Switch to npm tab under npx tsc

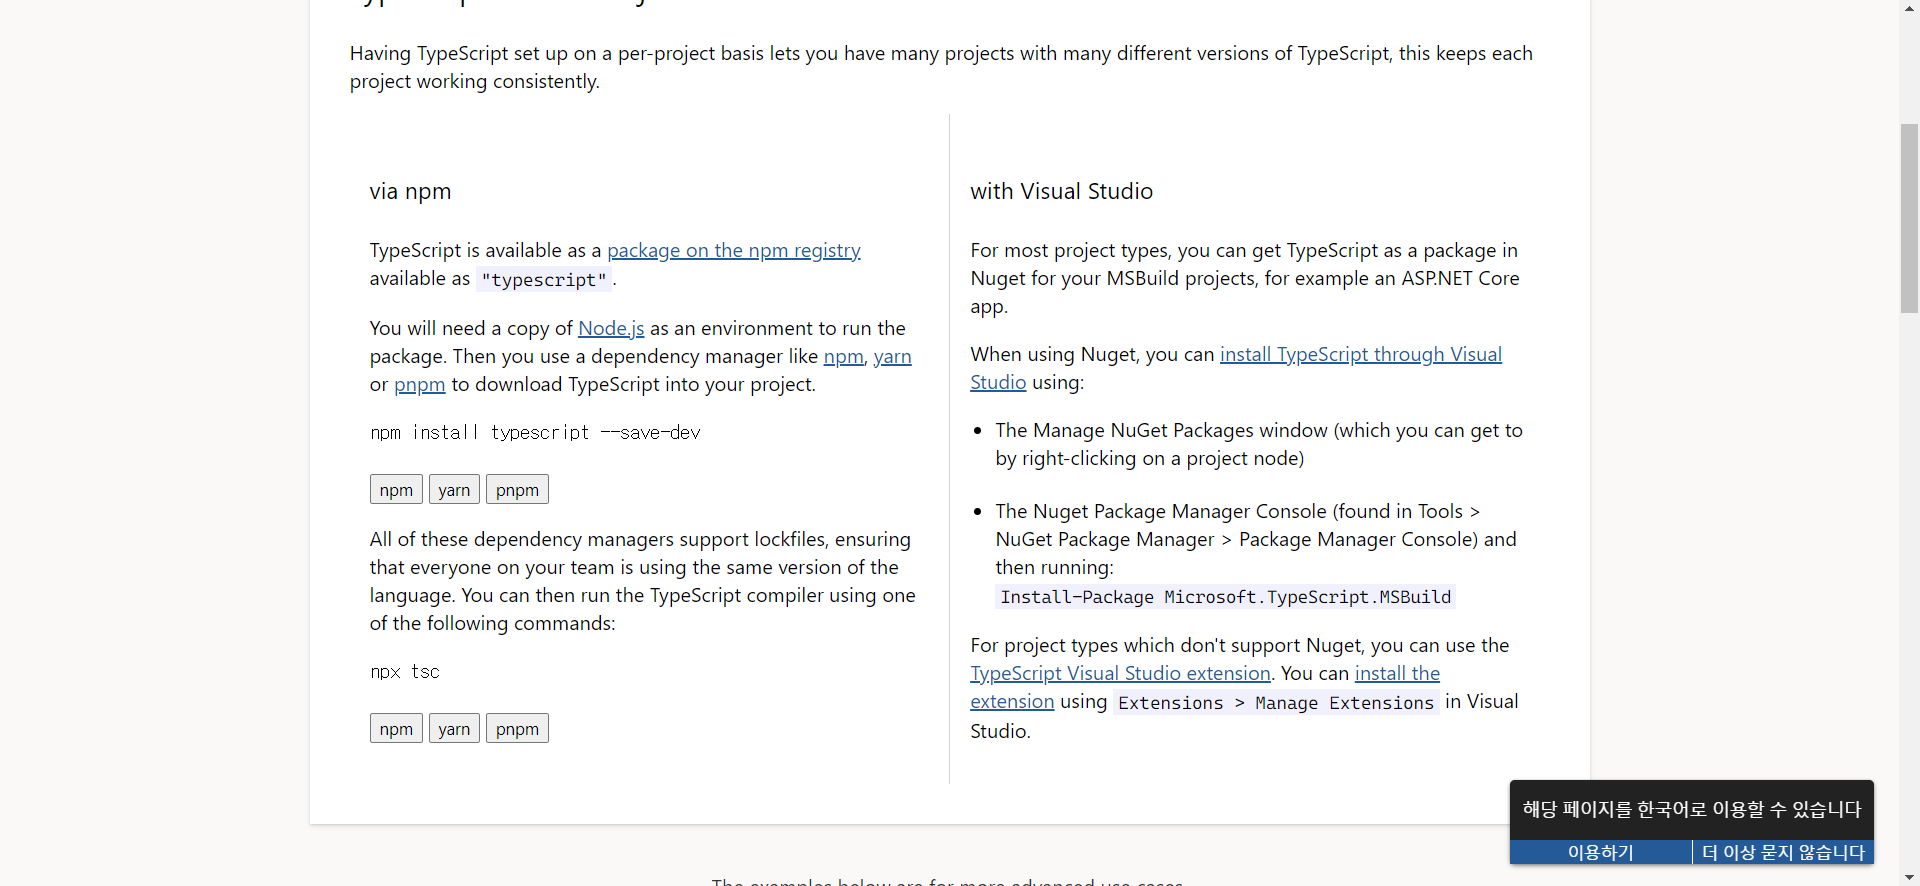(x=396, y=728)
